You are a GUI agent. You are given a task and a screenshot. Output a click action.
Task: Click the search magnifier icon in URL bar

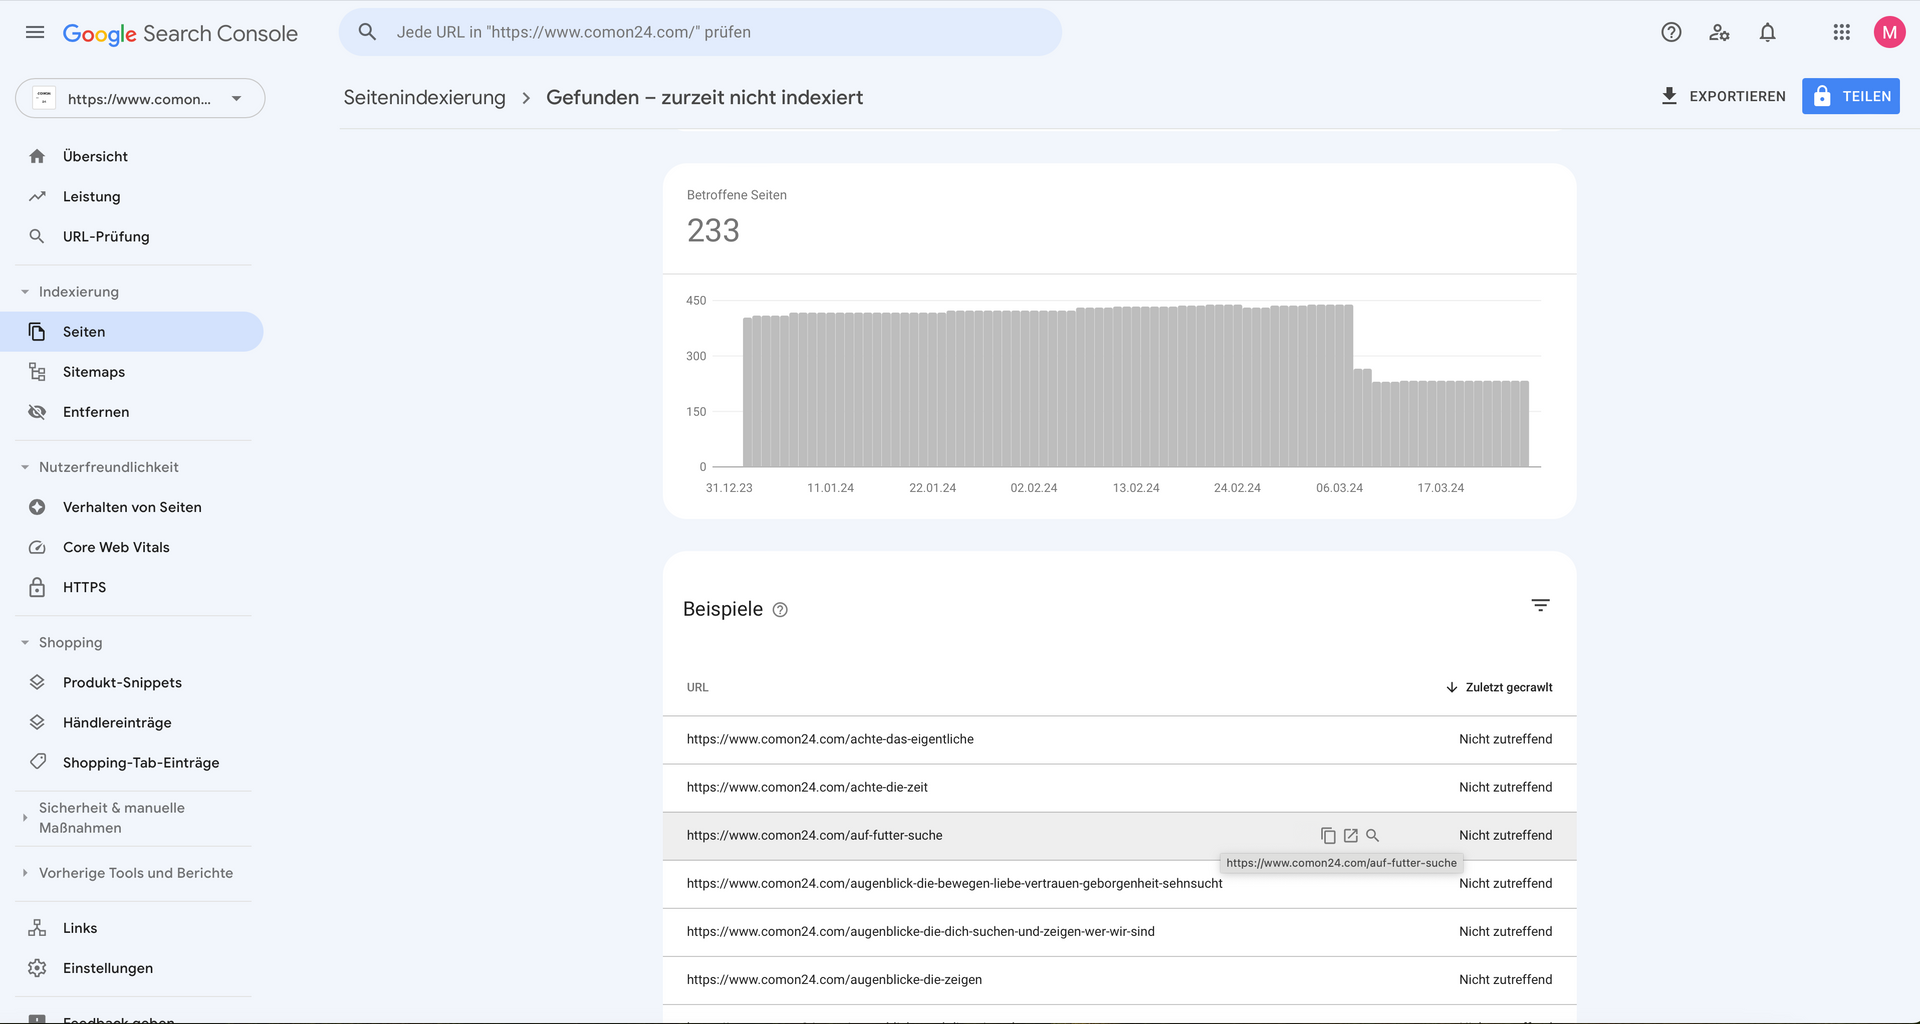[x=367, y=32]
